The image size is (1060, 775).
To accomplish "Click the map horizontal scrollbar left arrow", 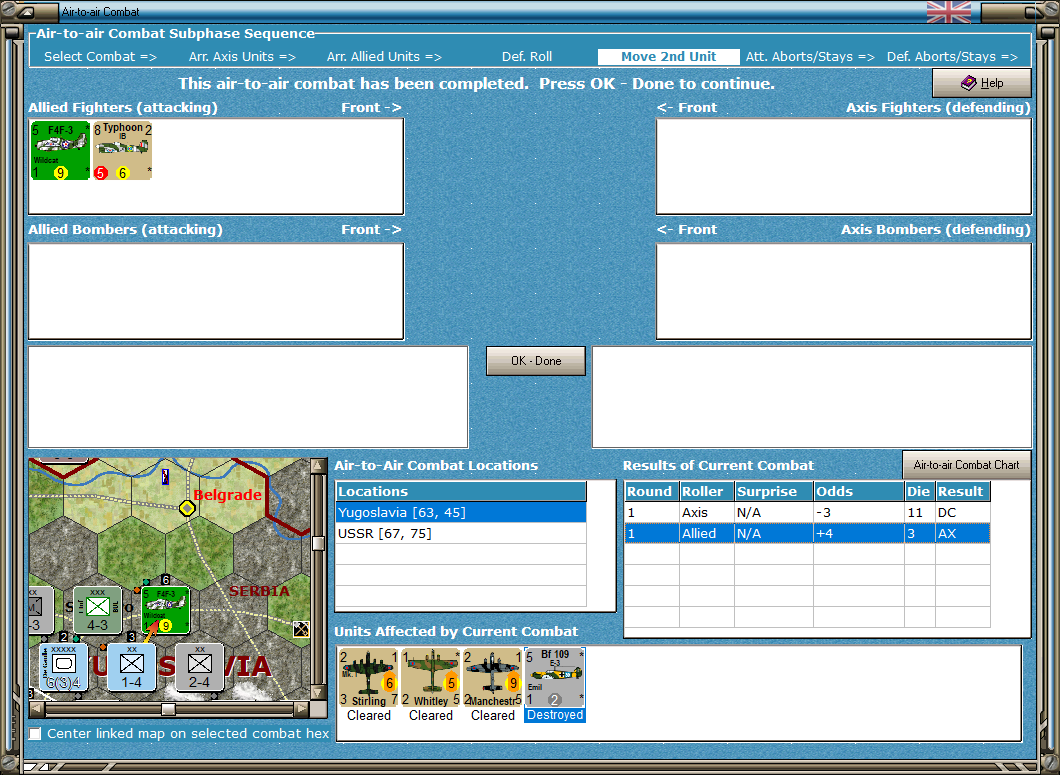I will pos(37,709).
